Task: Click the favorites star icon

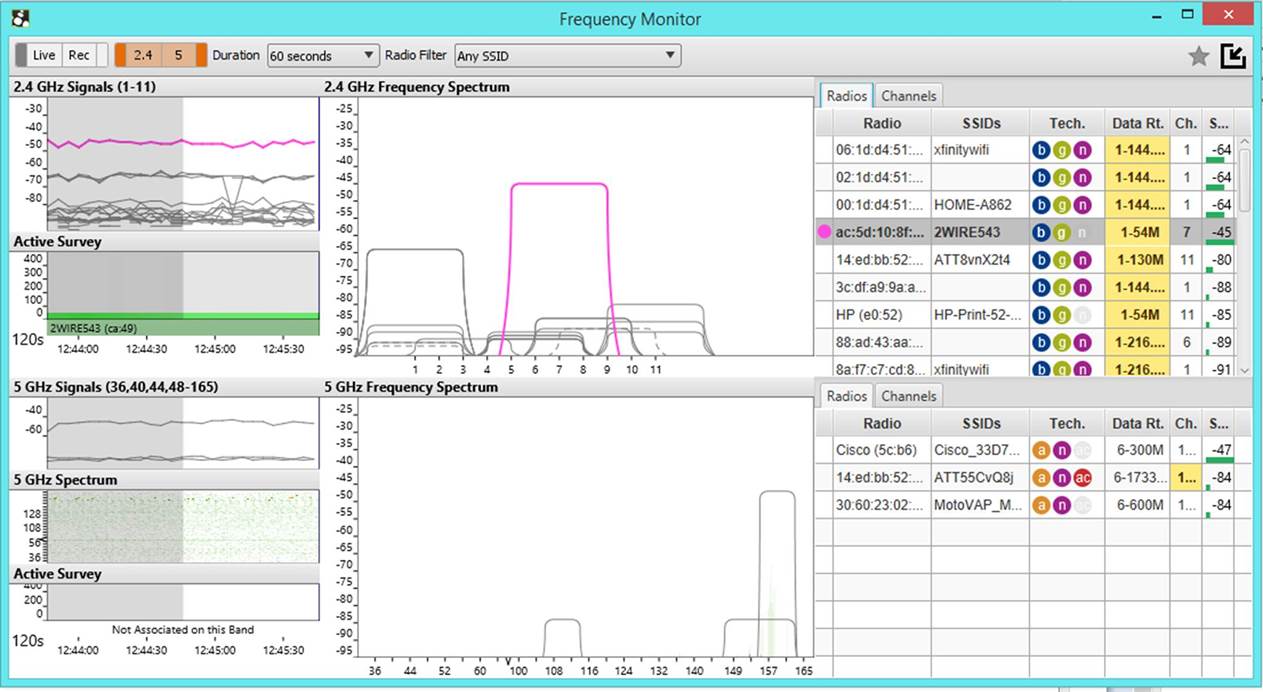Action: pyautogui.click(x=1198, y=56)
